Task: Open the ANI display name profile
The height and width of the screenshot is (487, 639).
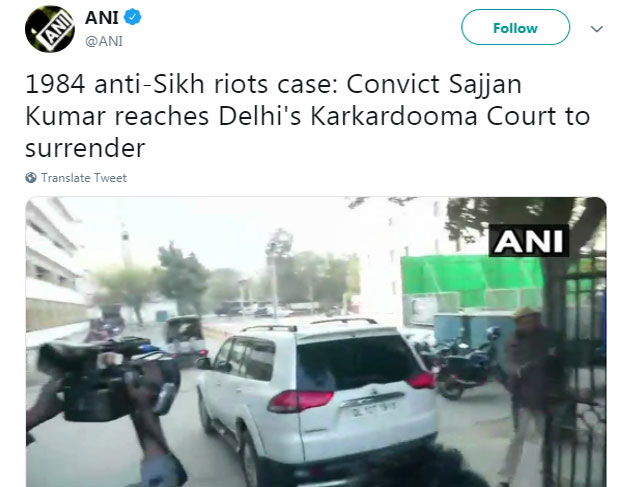Action: tap(101, 18)
